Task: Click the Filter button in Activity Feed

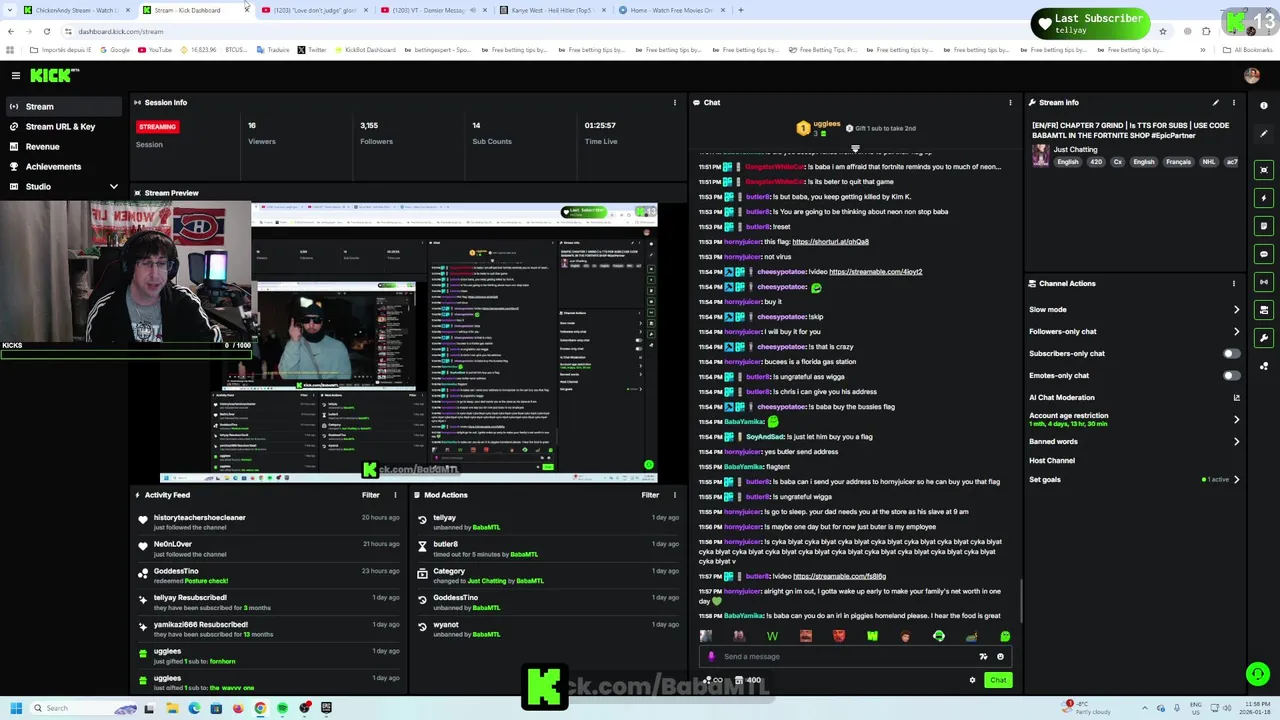Action: click(x=370, y=495)
